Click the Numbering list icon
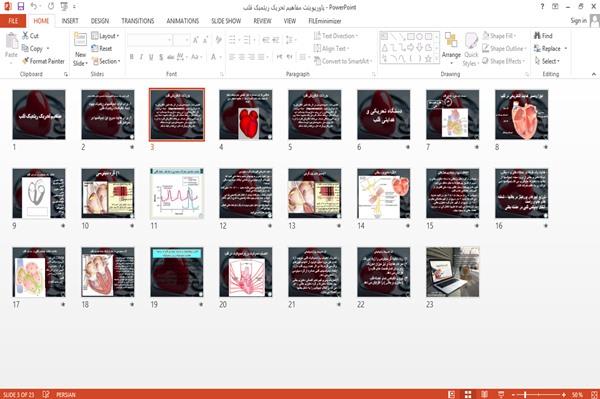 248,40
